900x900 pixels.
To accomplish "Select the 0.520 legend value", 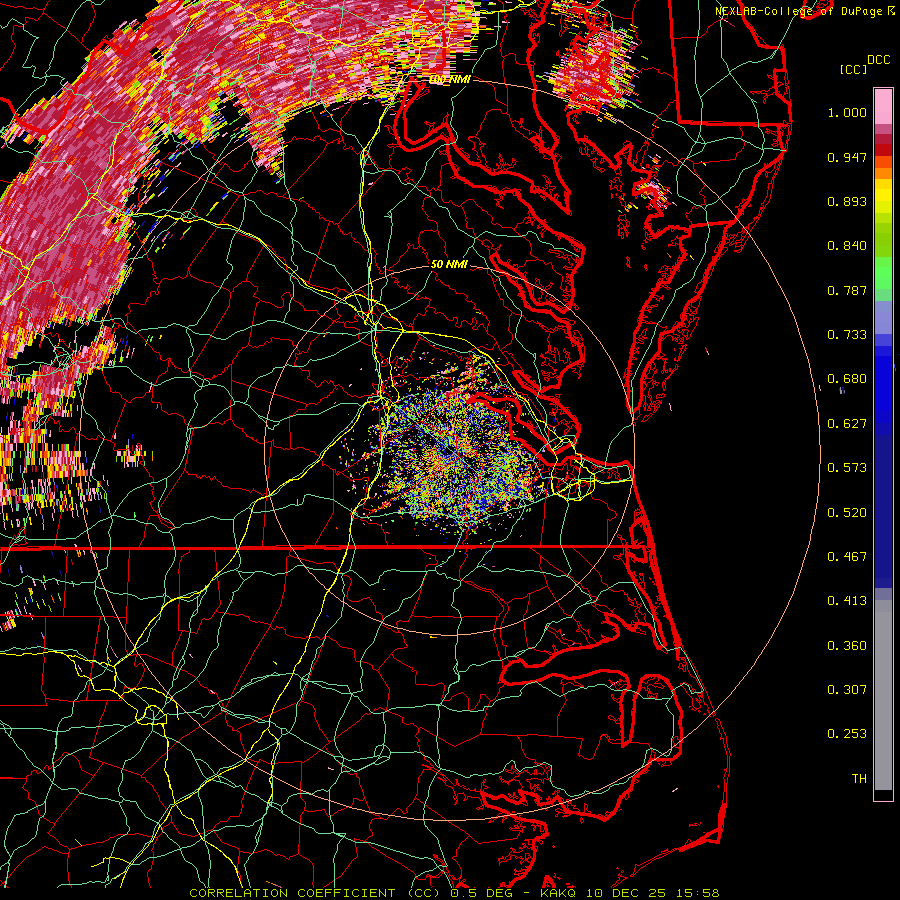I will point(847,513).
